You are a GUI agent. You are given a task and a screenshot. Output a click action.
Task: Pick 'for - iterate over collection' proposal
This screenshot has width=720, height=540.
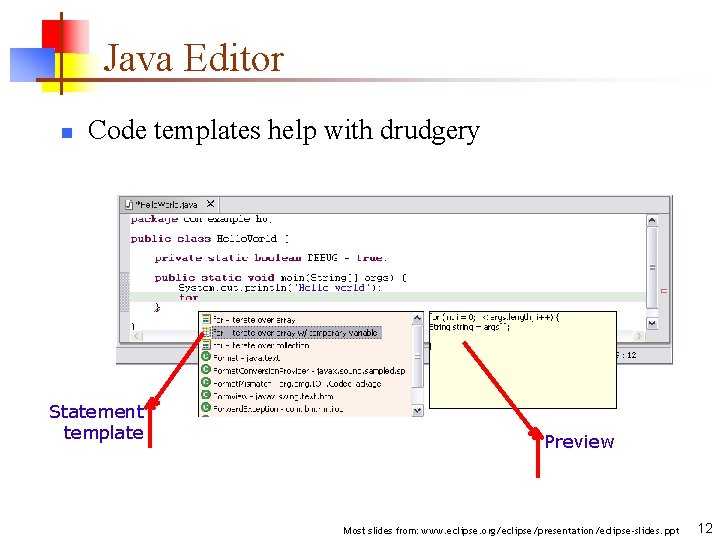click(x=261, y=345)
